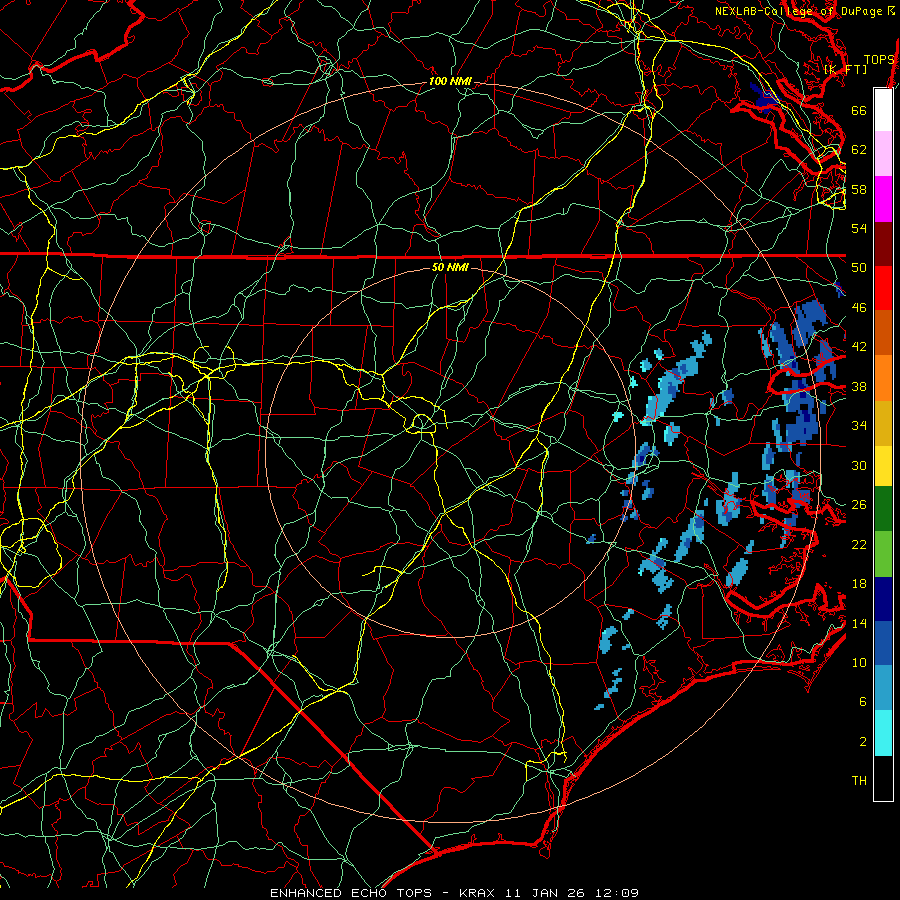Click the light green 26 kft legend swatch
The height and width of the screenshot is (900, 900).
883,554
